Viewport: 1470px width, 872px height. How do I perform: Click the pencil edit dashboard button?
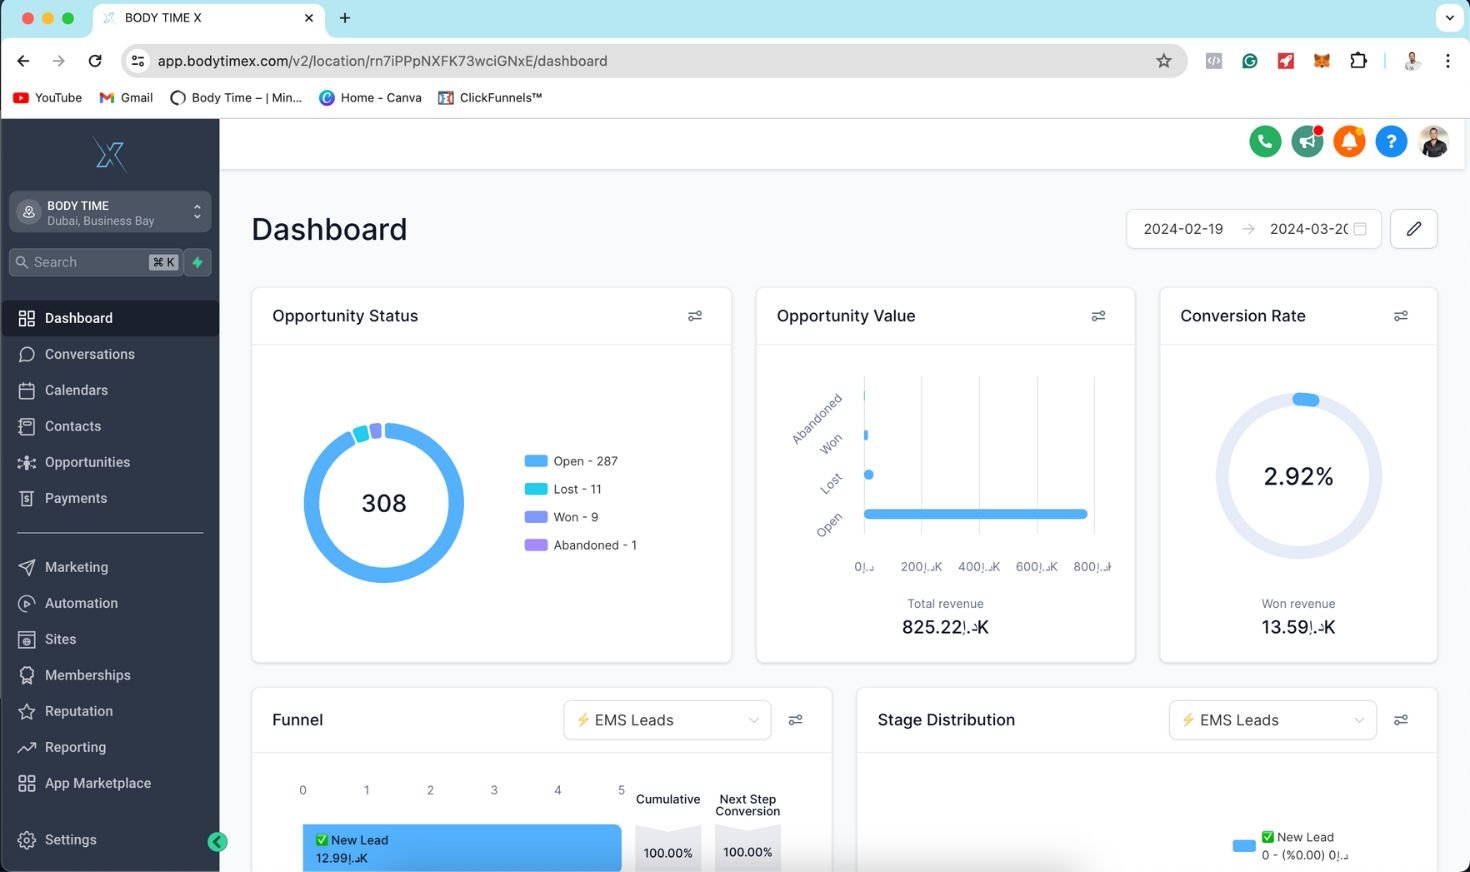pos(1413,229)
